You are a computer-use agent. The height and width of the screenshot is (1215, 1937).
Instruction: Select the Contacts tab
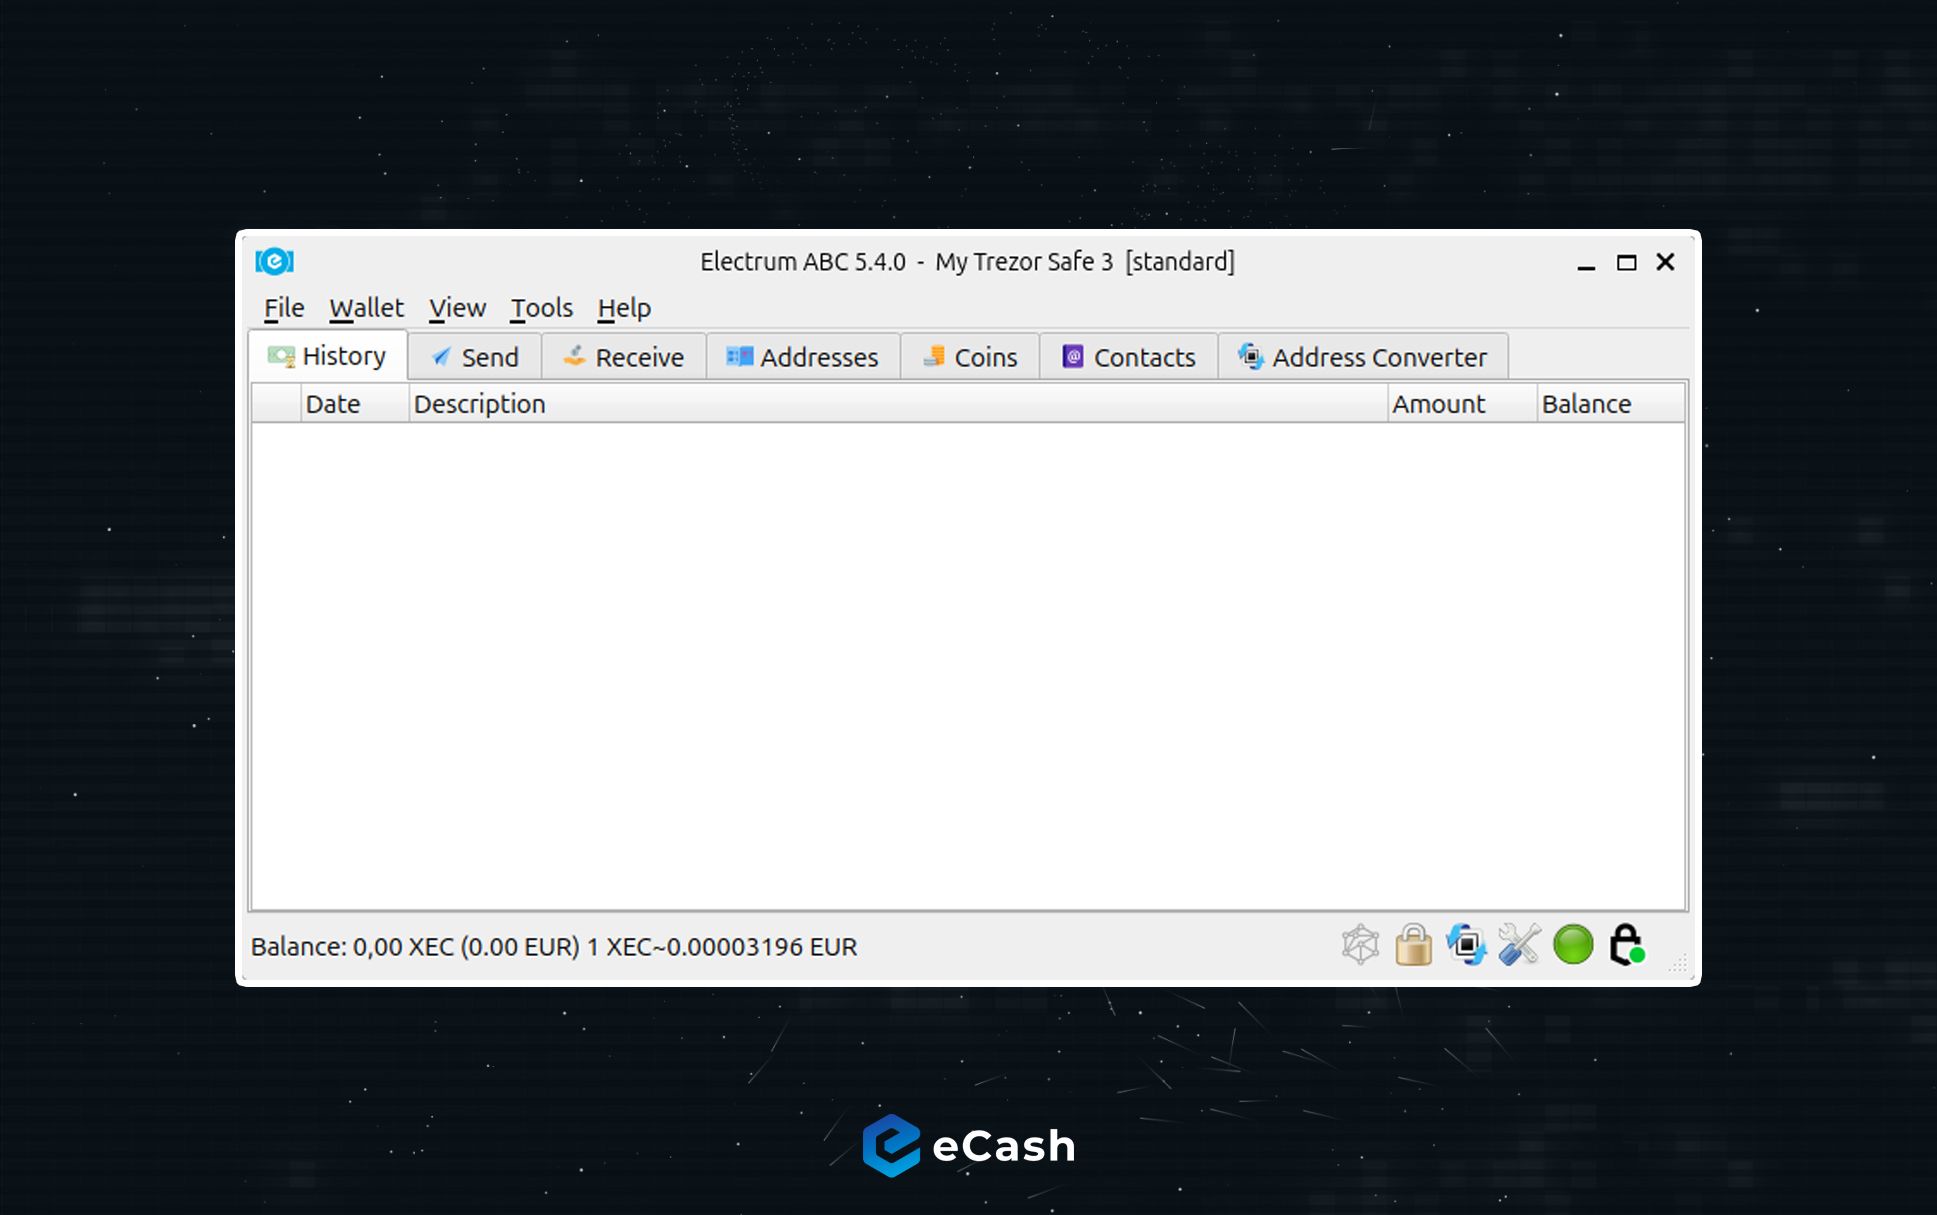(1129, 357)
